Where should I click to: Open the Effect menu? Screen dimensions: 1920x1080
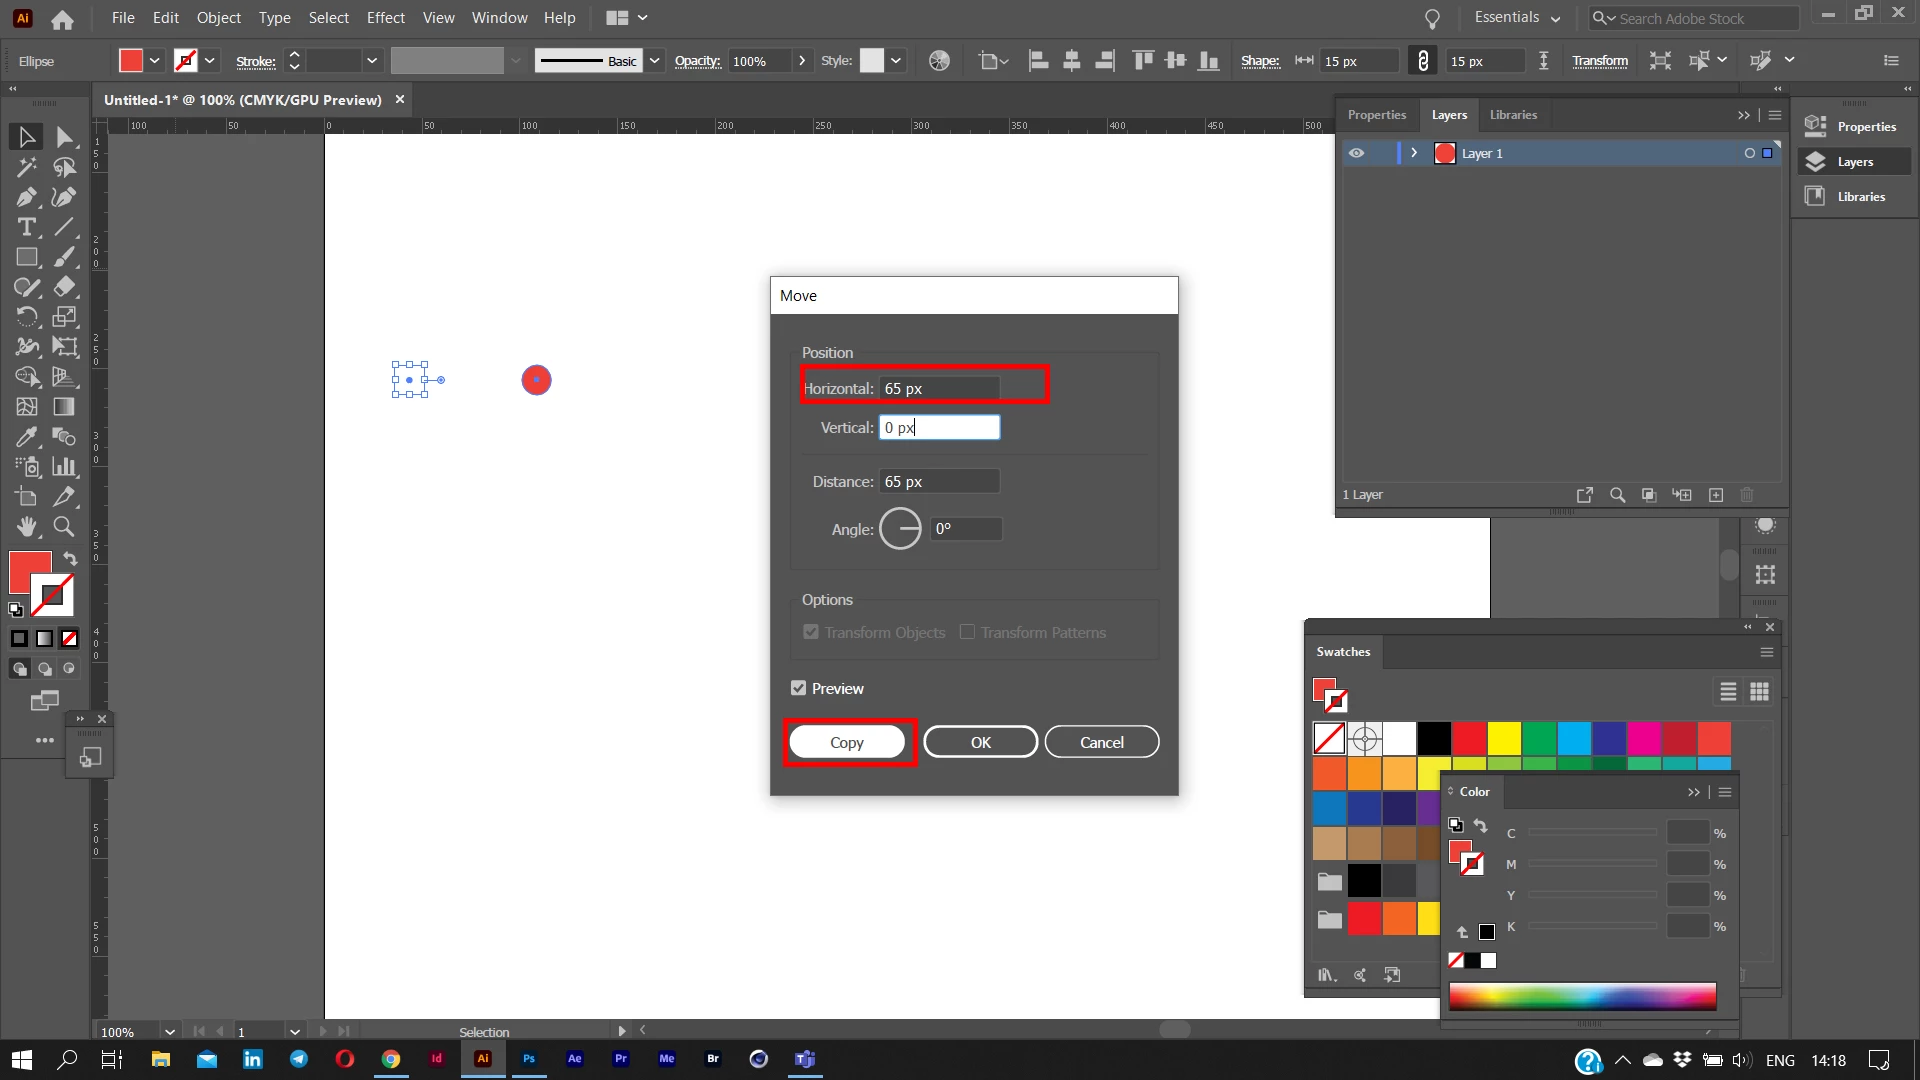coord(385,18)
